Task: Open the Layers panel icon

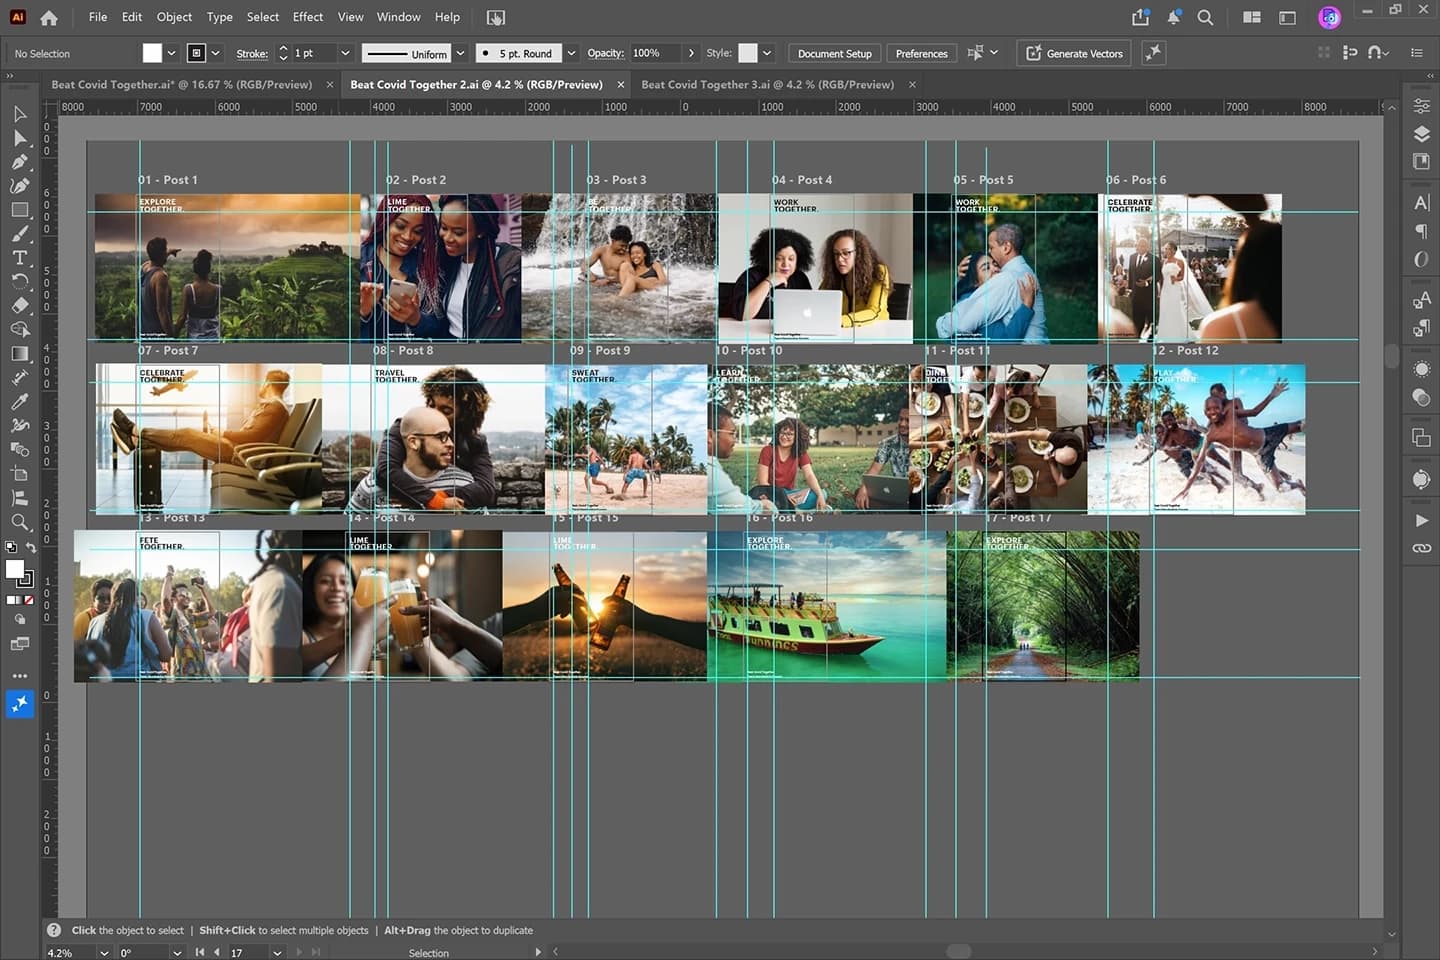Action: (x=1421, y=134)
